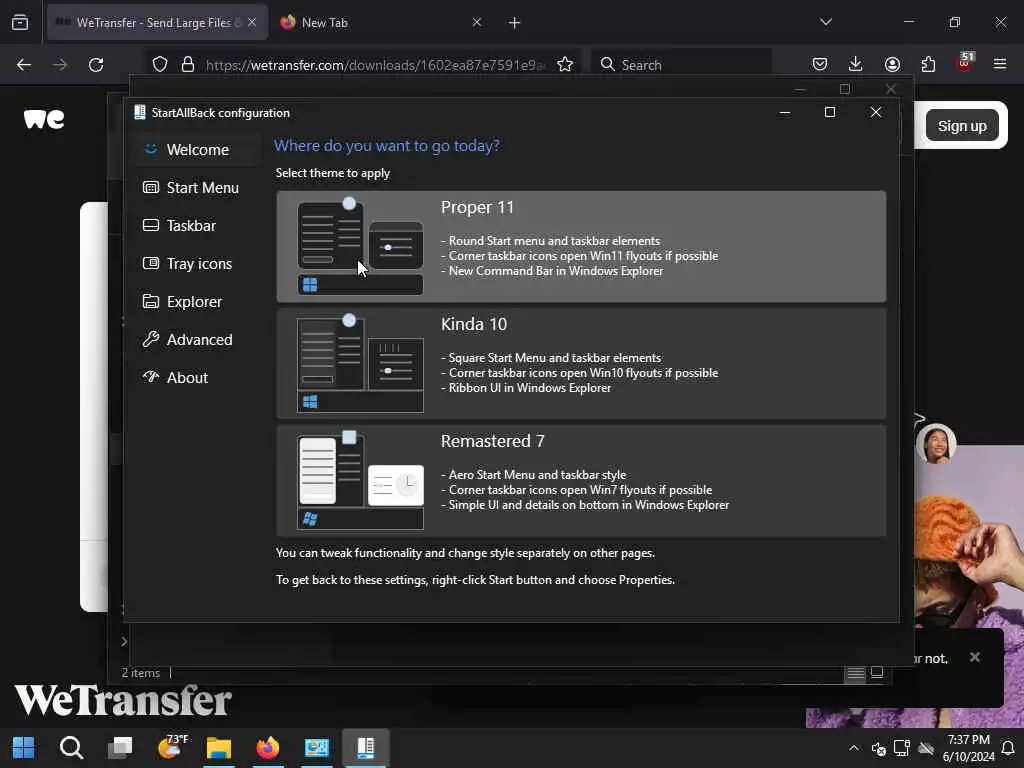Click the '2 items' status bar text
1024x768 pixels.
coord(140,673)
